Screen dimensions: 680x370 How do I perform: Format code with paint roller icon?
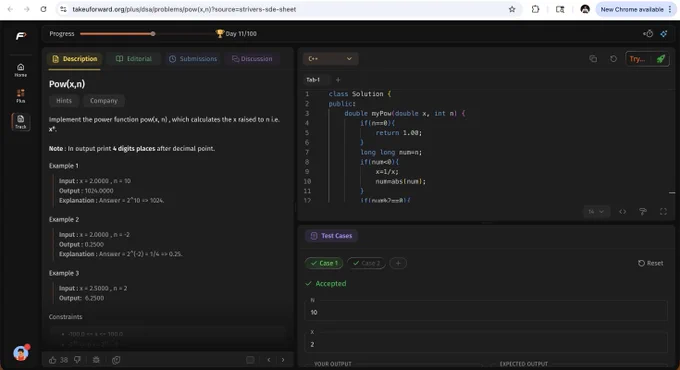click(643, 212)
